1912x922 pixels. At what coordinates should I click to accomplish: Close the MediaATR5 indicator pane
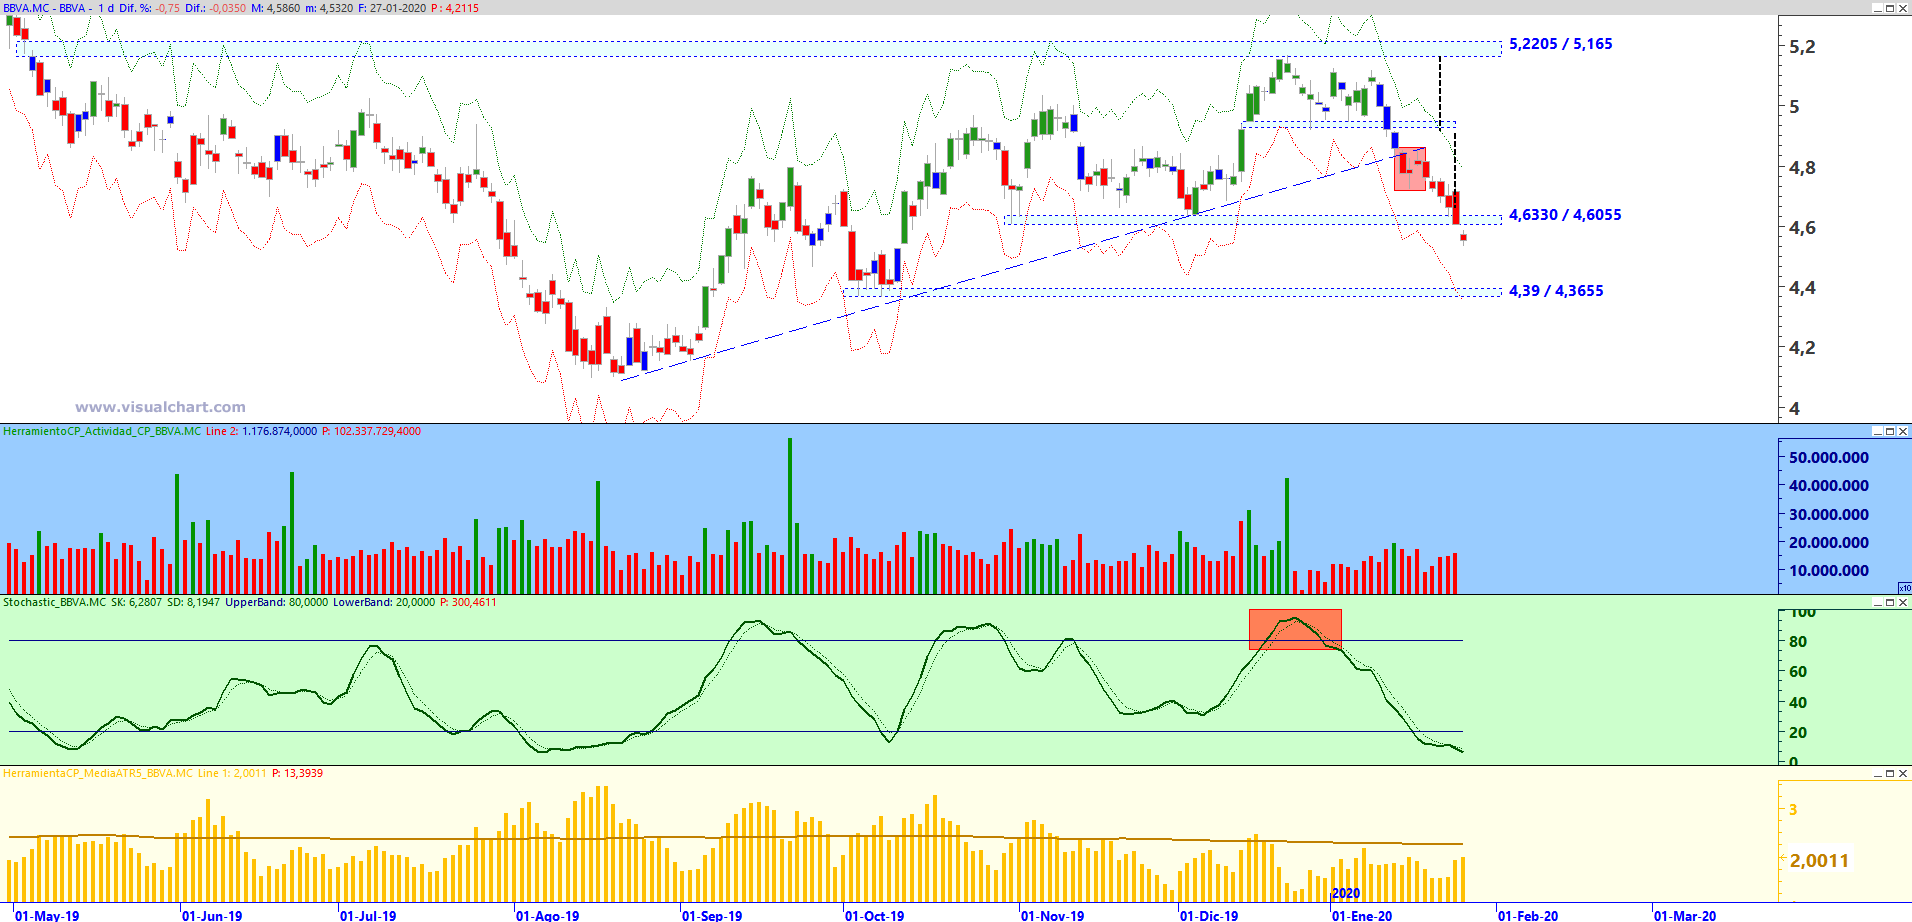click(x=1903, y=774)
